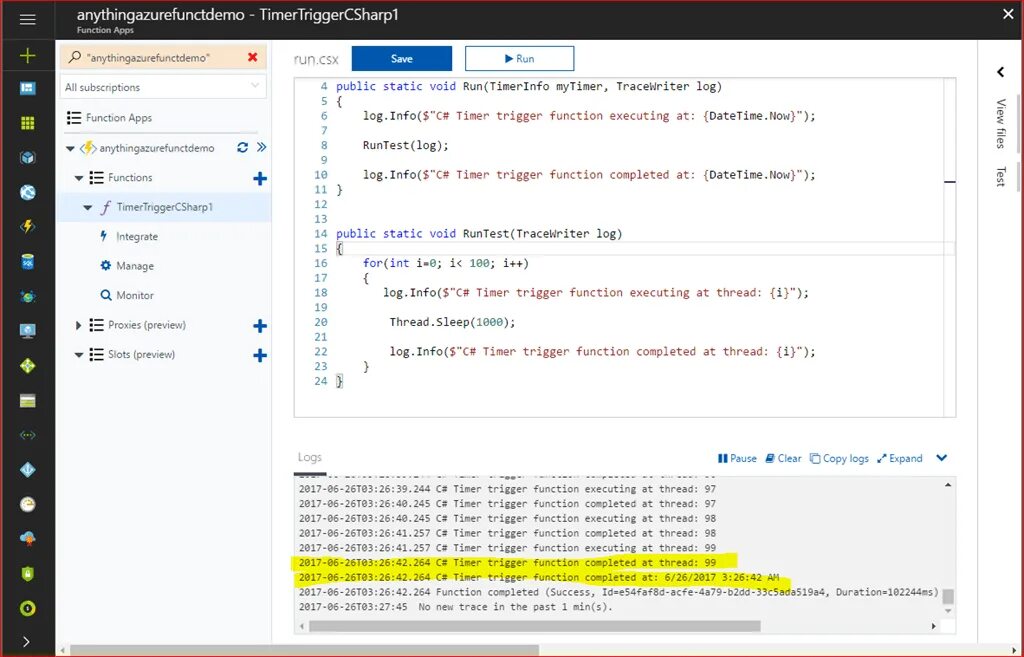Viewport: 1024px width, 657px height.
Task: Open Virtual networks icon
Action: point(27,435)
